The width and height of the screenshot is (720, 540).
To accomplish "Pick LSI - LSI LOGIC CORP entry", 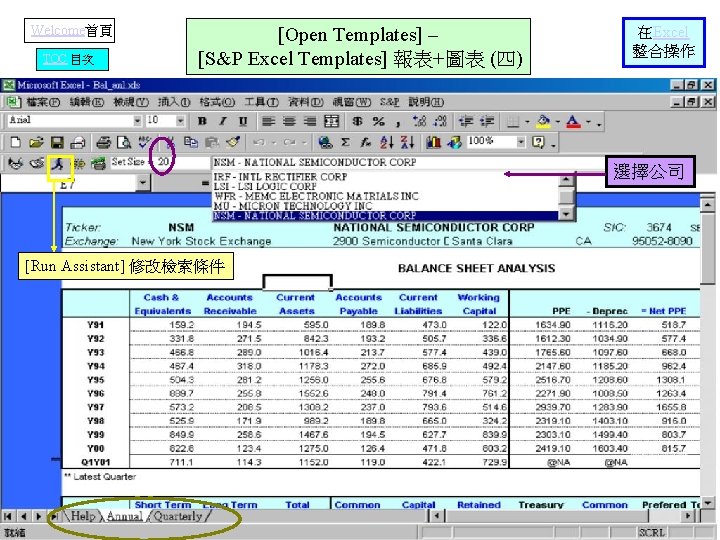I will pos(265,186).
